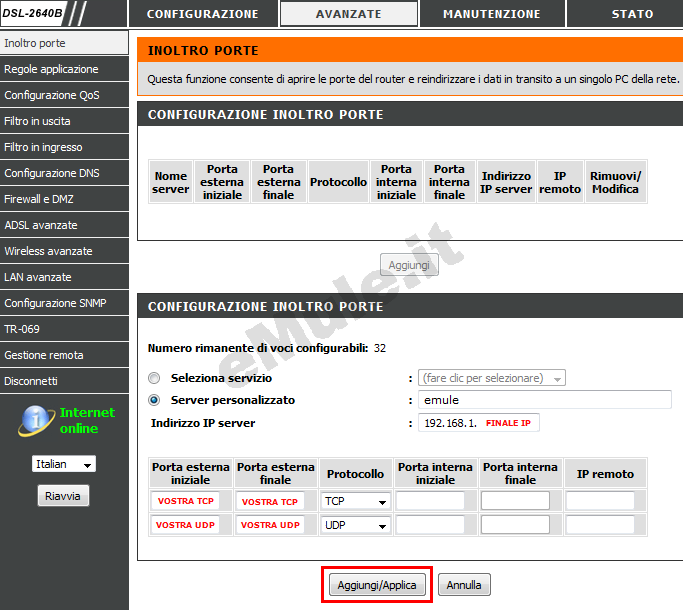The image size is (683, 610).
Task: Open the TCP protocol dropdown
Action: [355, 501]
